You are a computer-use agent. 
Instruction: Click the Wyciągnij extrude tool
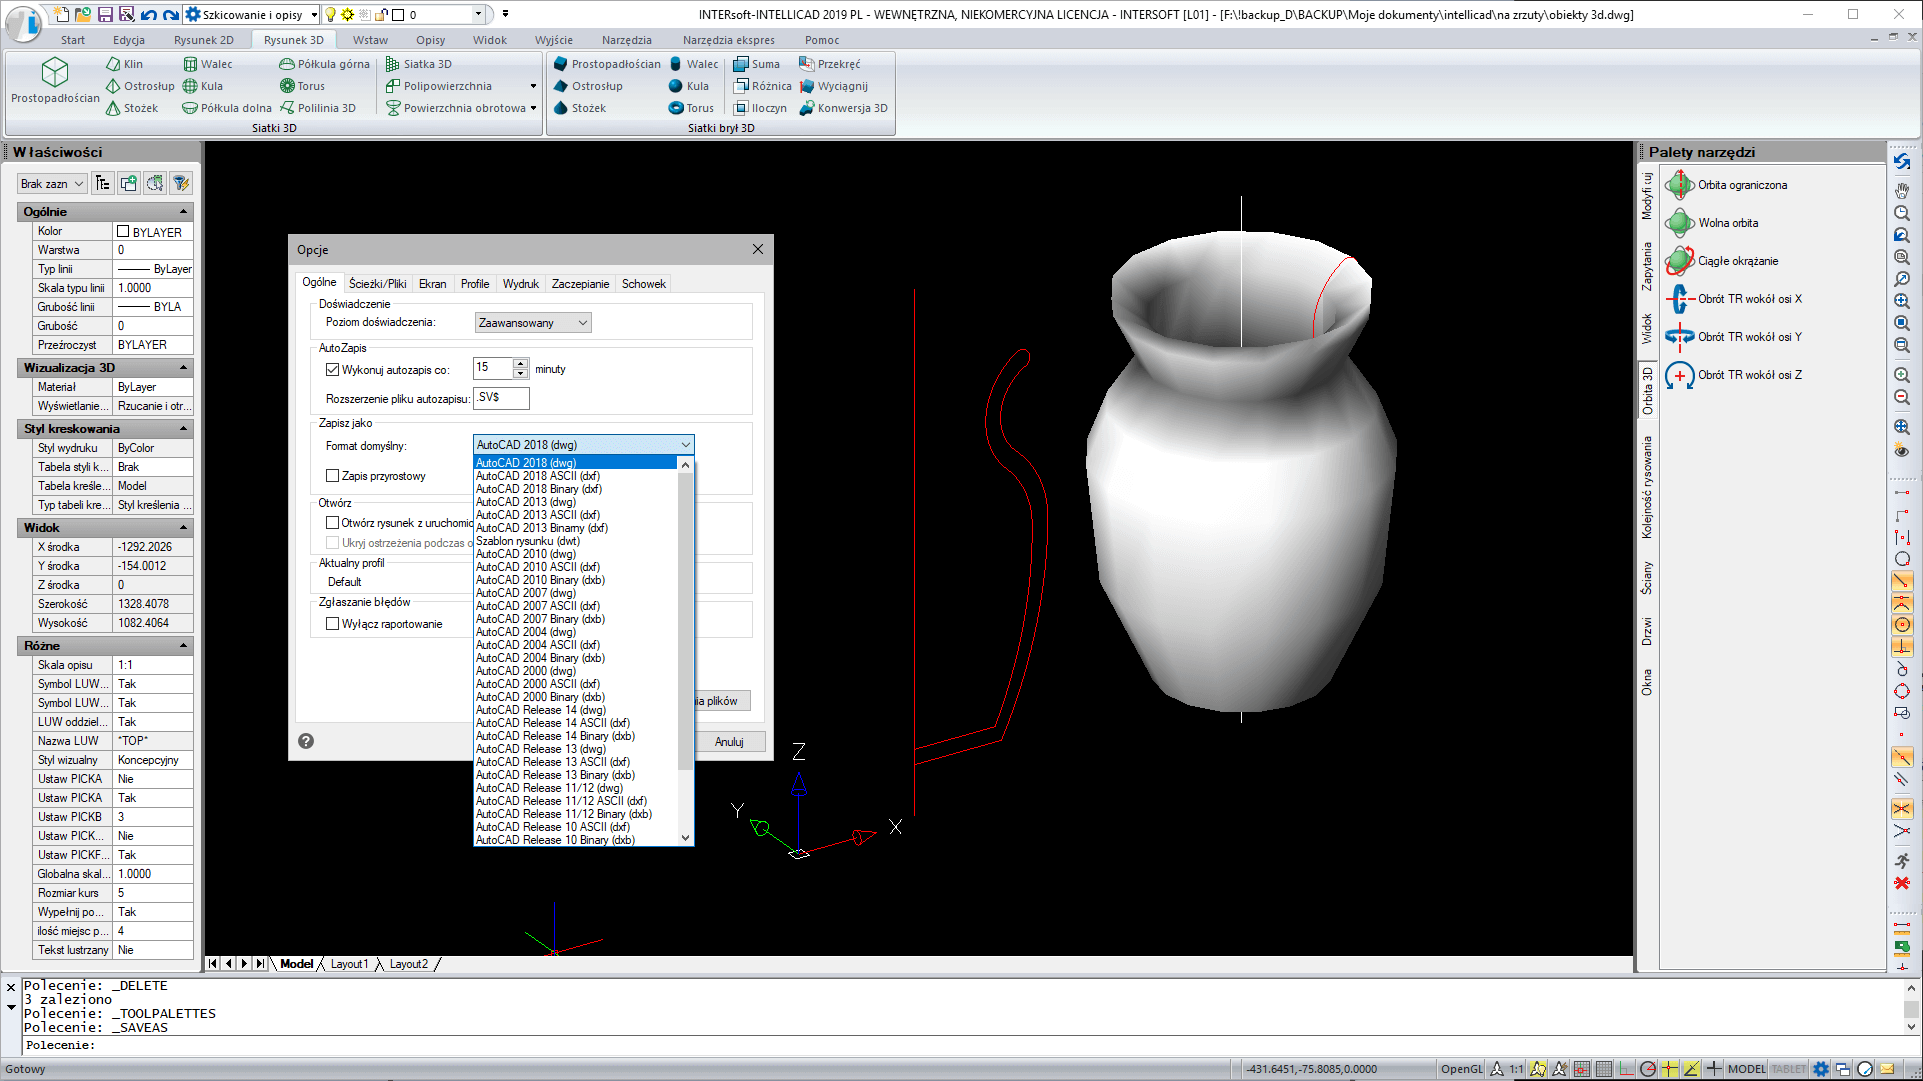(x=833, y=86)
